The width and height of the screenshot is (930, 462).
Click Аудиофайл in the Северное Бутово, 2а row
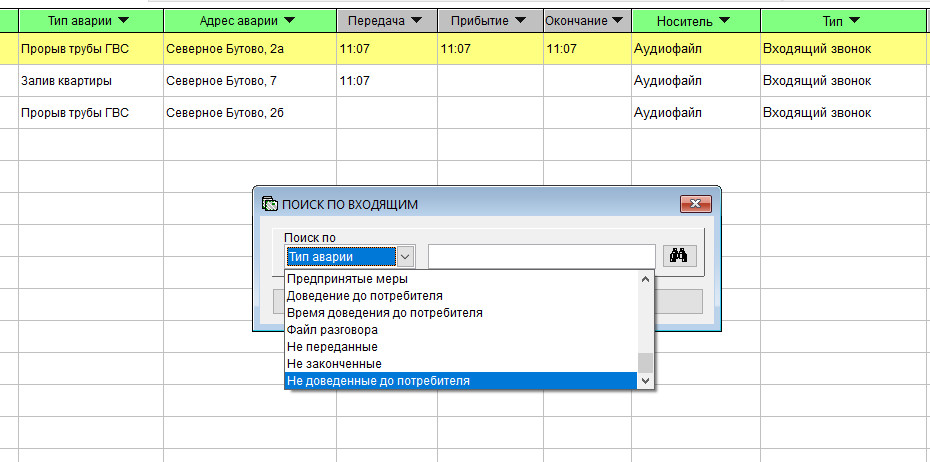pyautogui.click(x=668, y=49)
